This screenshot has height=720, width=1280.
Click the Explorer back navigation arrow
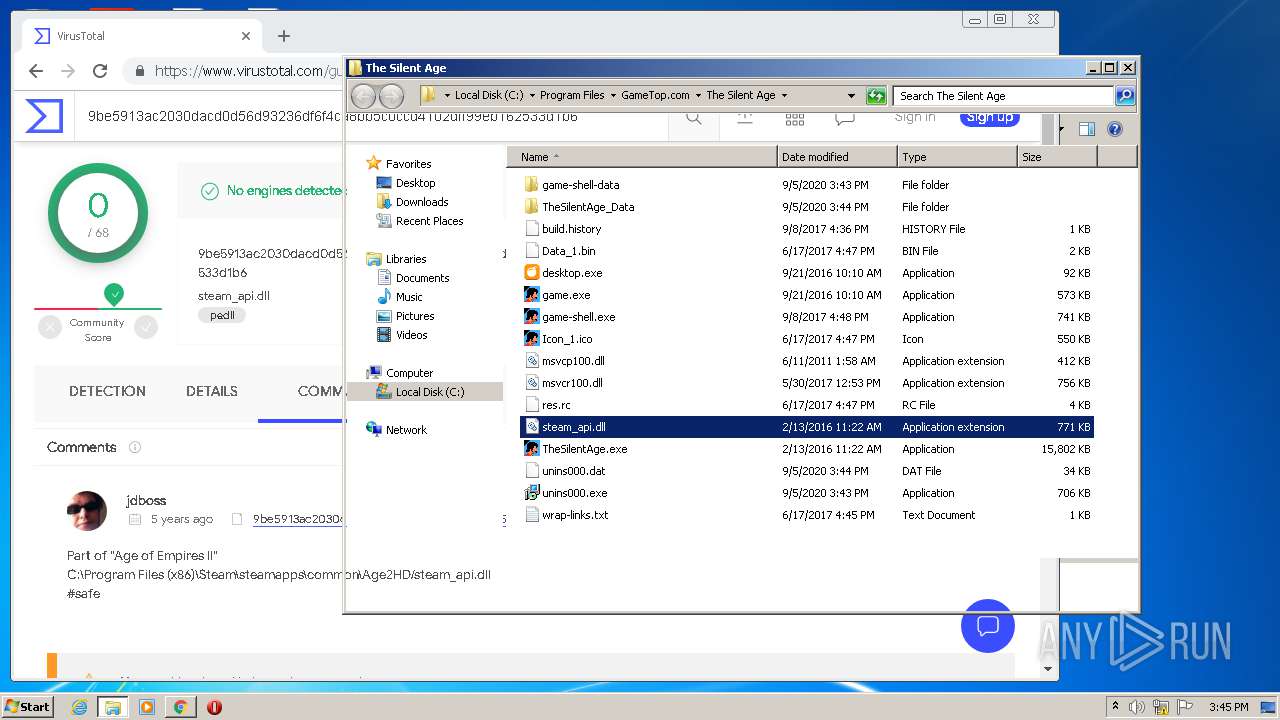(x=363, y=96)
